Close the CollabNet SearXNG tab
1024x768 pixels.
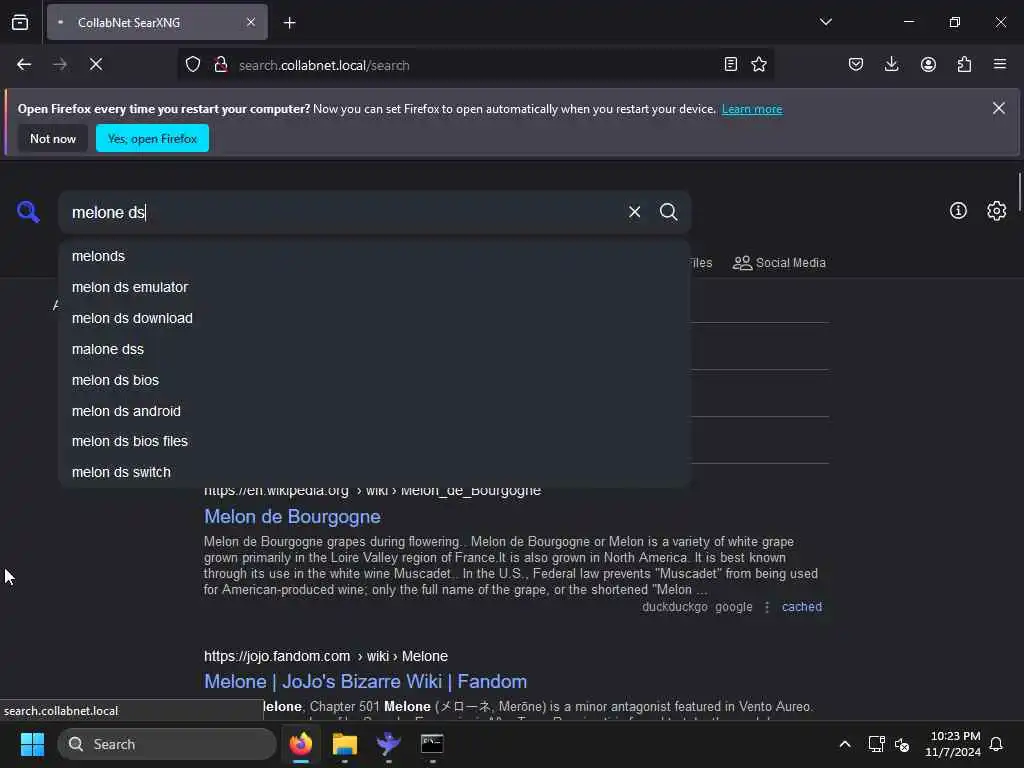pyautogui.click(x=251, y=22)
